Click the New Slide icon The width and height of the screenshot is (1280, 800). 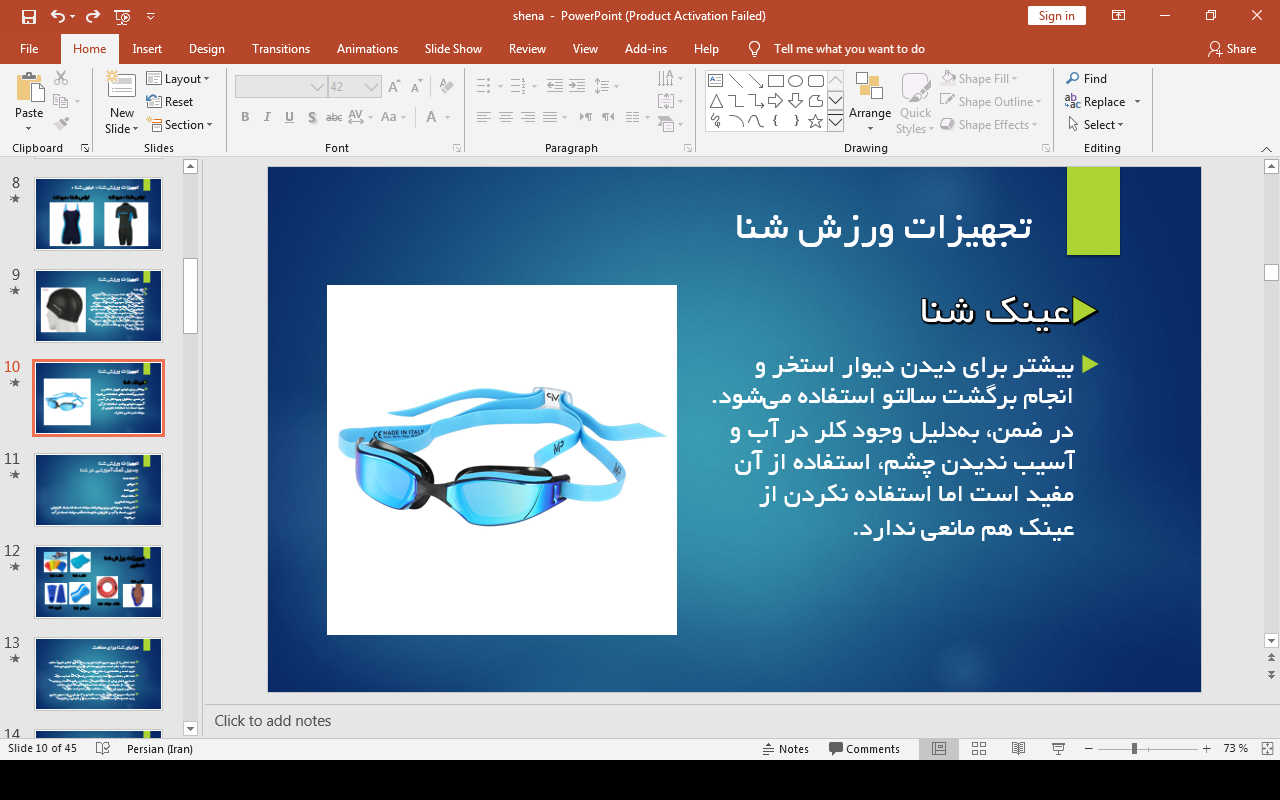tap(121, 88)
